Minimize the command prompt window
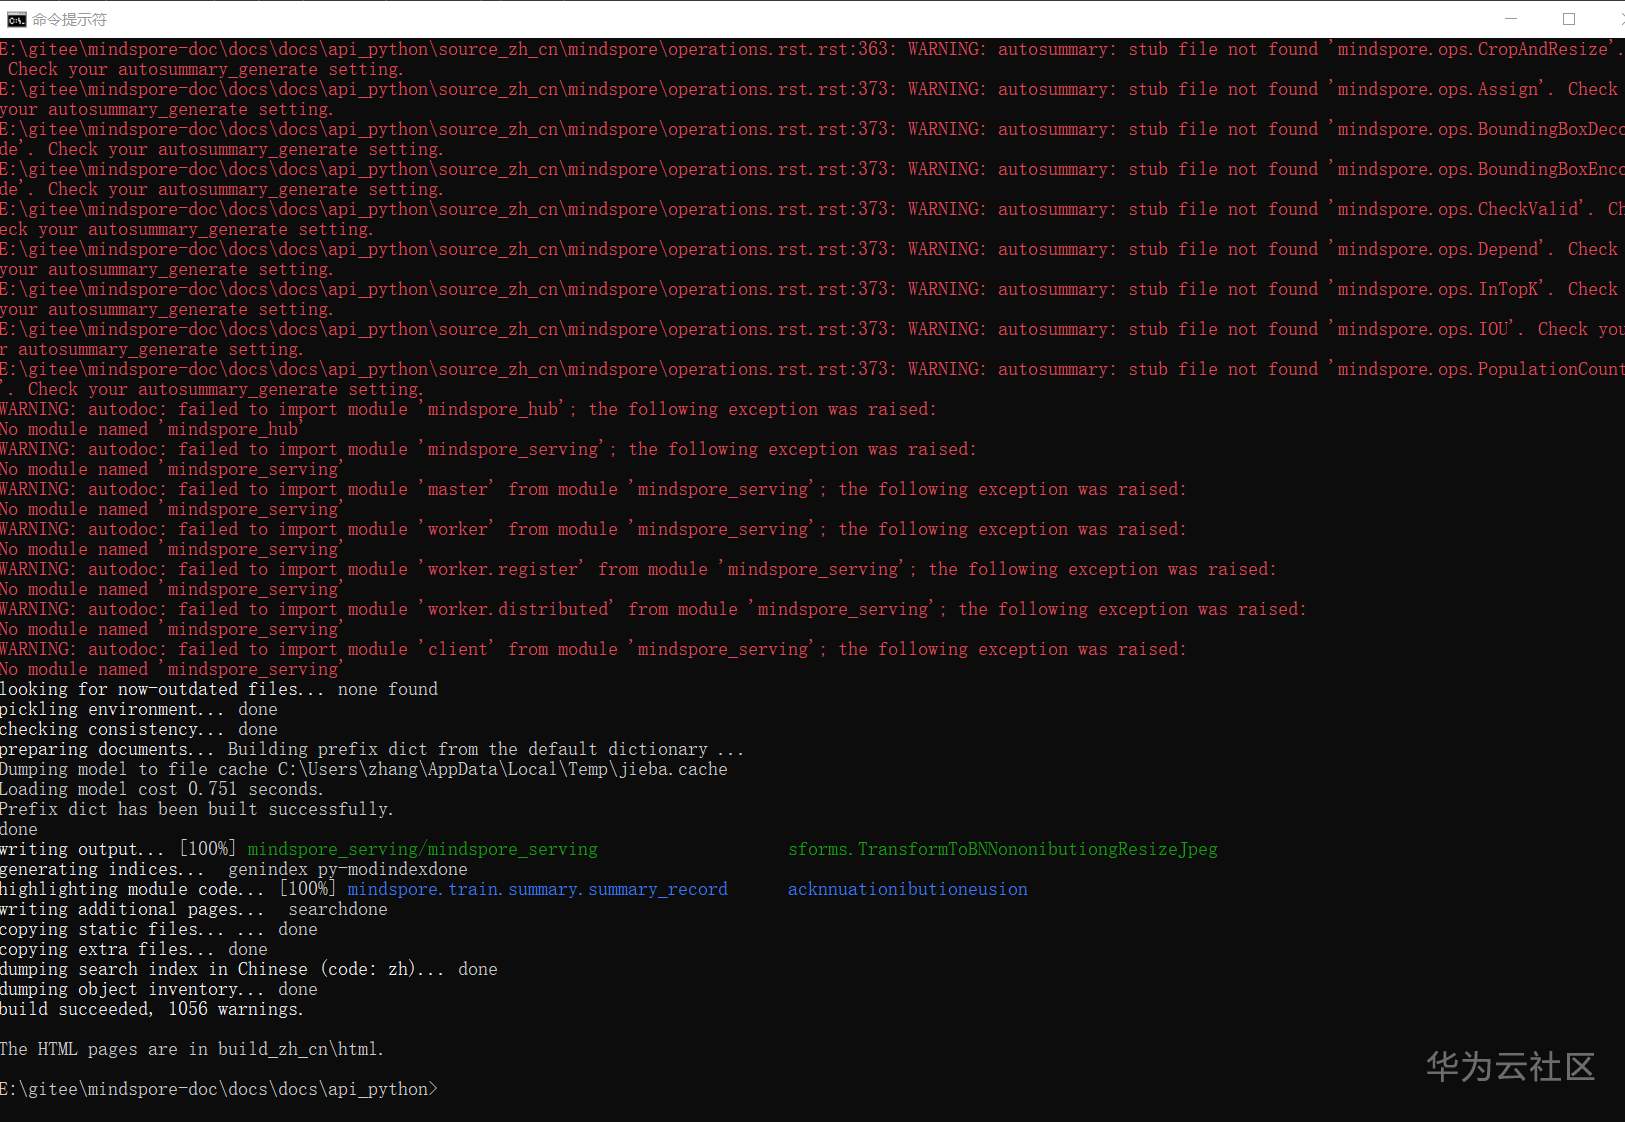Image resolution: width=1625 pixels, height=1122 pixels. (x=1511, y=19)
